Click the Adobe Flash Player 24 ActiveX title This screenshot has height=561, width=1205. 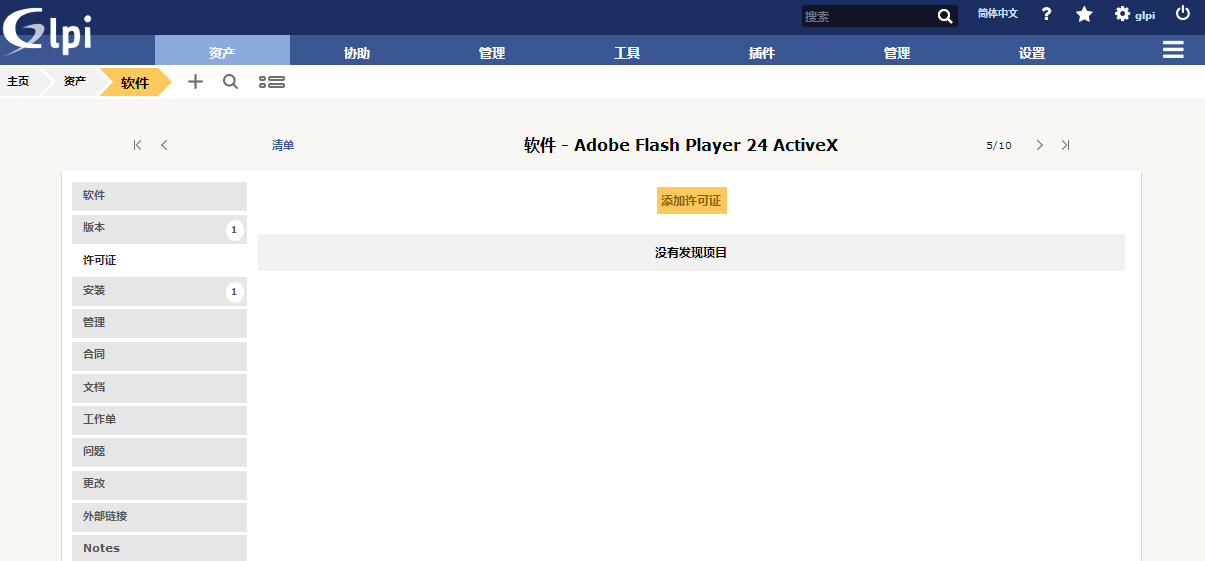pyautogui.click(x=706, y=145)
